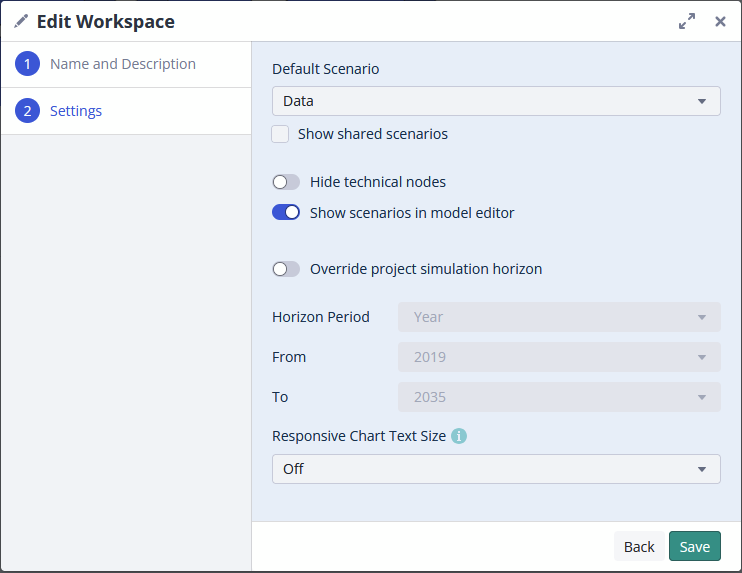Viewport: 742px width, 573px height.
Task: Click the pencil edit icon in title
Action: (x=21, y=21)
